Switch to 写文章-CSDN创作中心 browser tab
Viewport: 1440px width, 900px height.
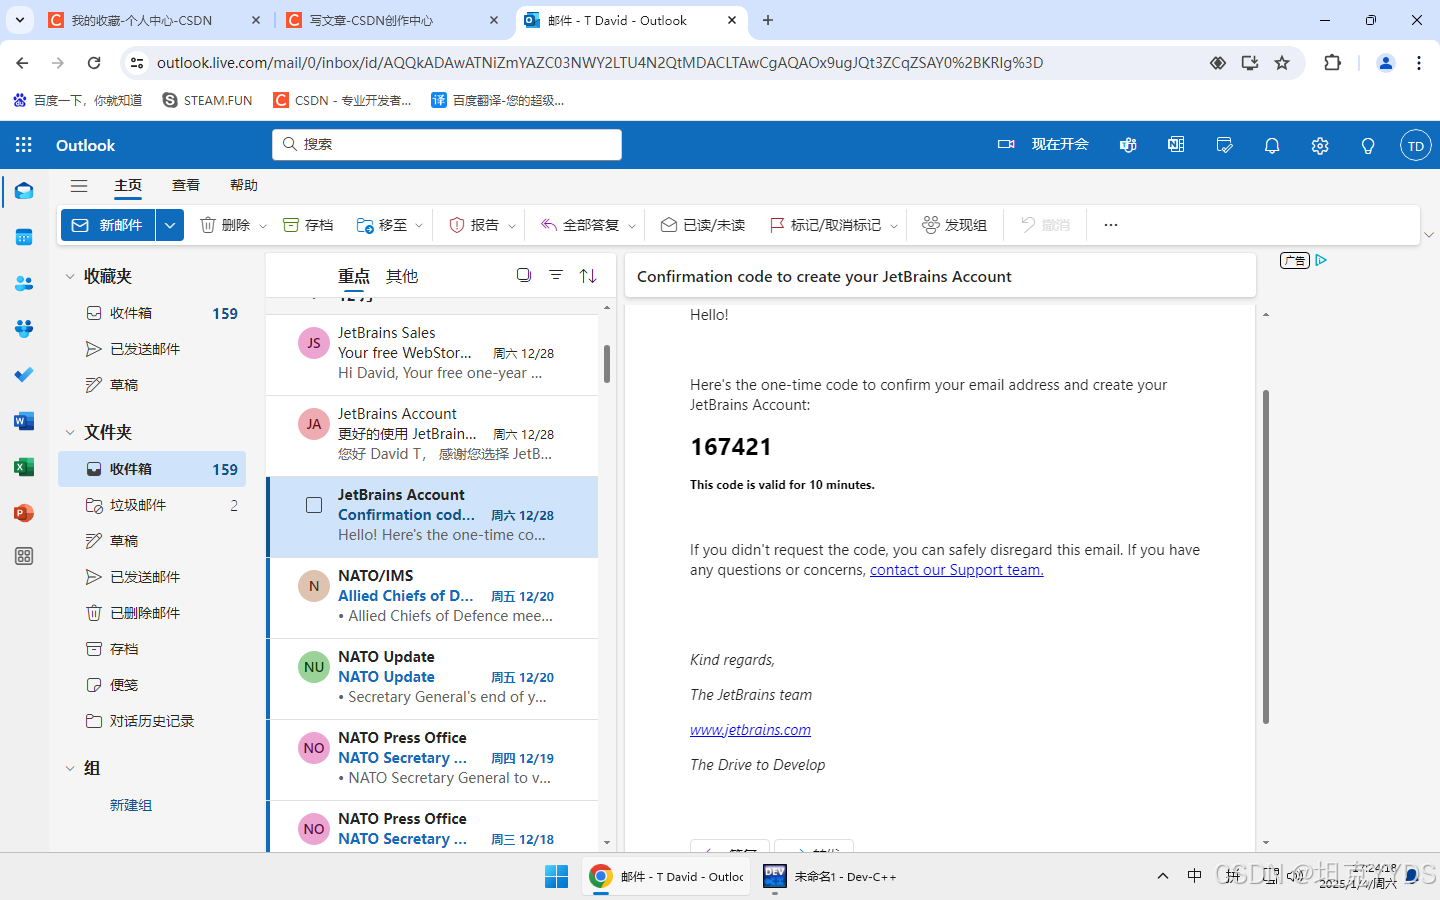pos(392,20)
